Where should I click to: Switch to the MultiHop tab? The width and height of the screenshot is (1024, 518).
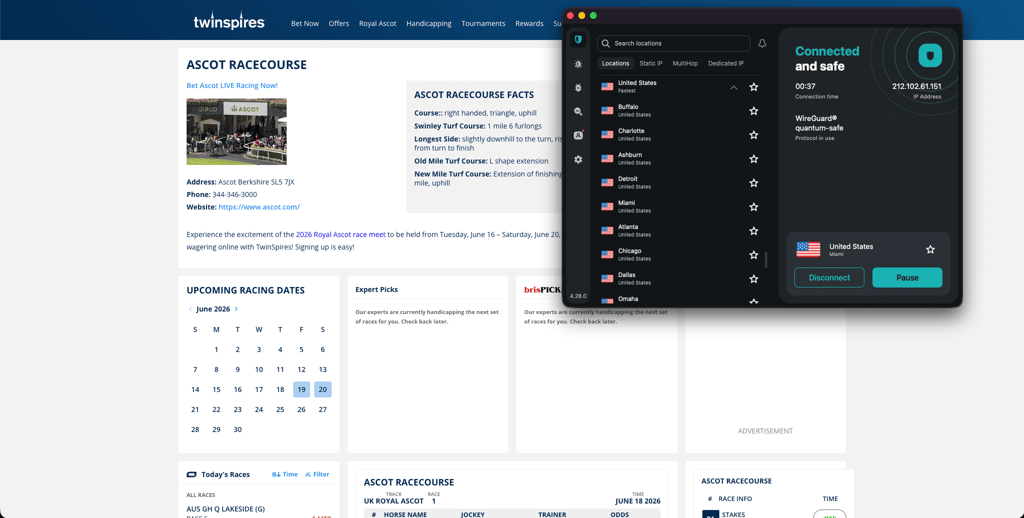685,63
